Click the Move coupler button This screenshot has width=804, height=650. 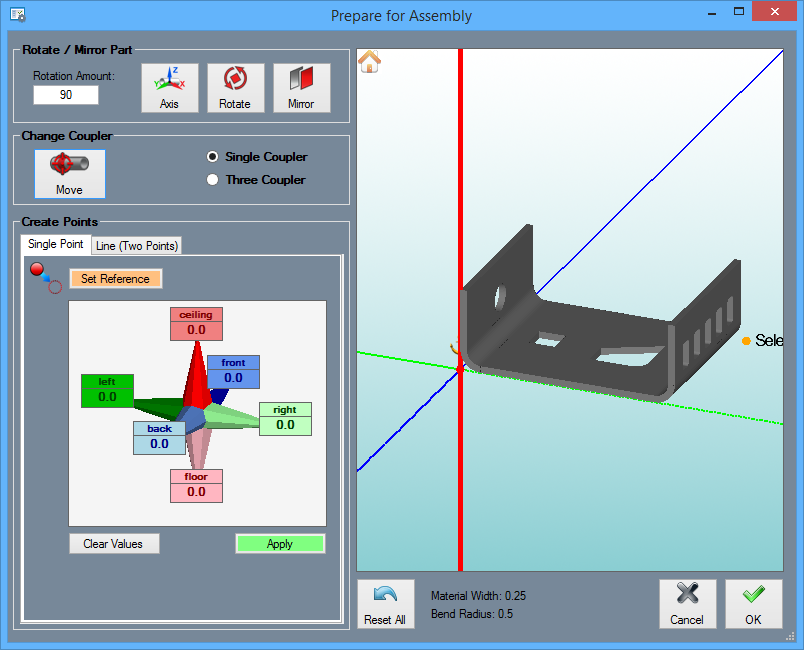tap(70, 174)
